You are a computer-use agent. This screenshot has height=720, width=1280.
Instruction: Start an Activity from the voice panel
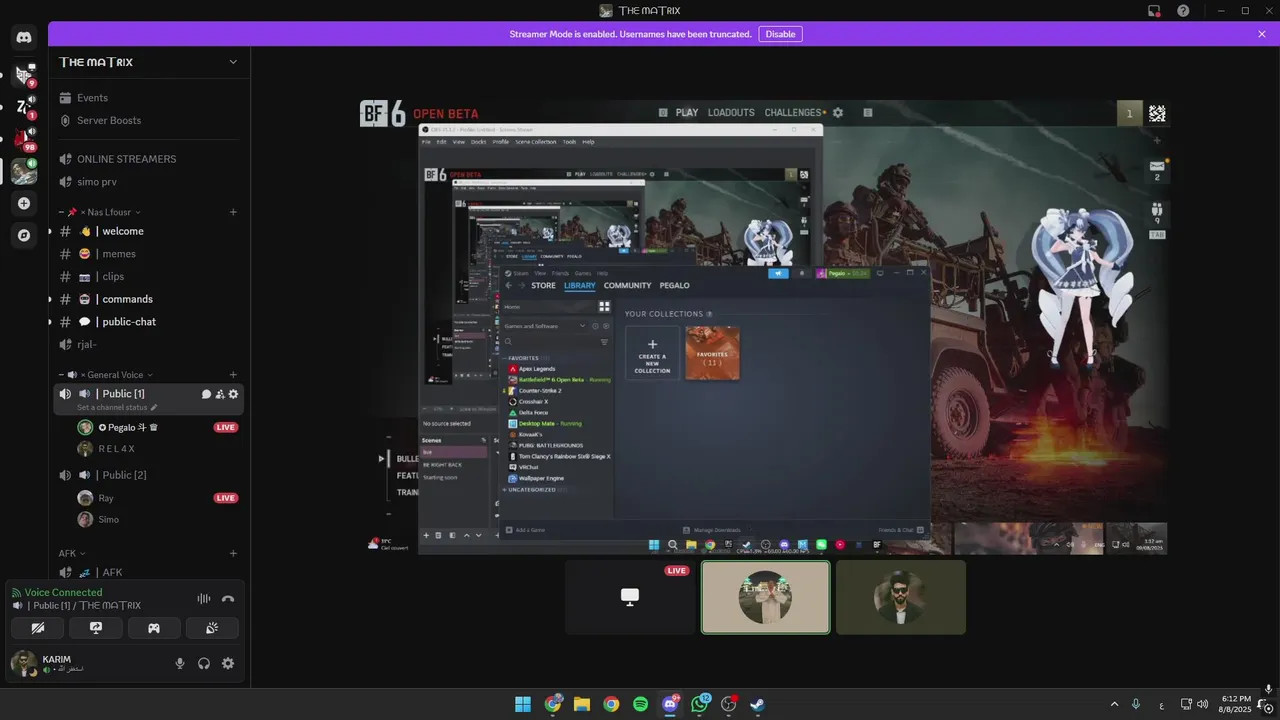[154, 628]
